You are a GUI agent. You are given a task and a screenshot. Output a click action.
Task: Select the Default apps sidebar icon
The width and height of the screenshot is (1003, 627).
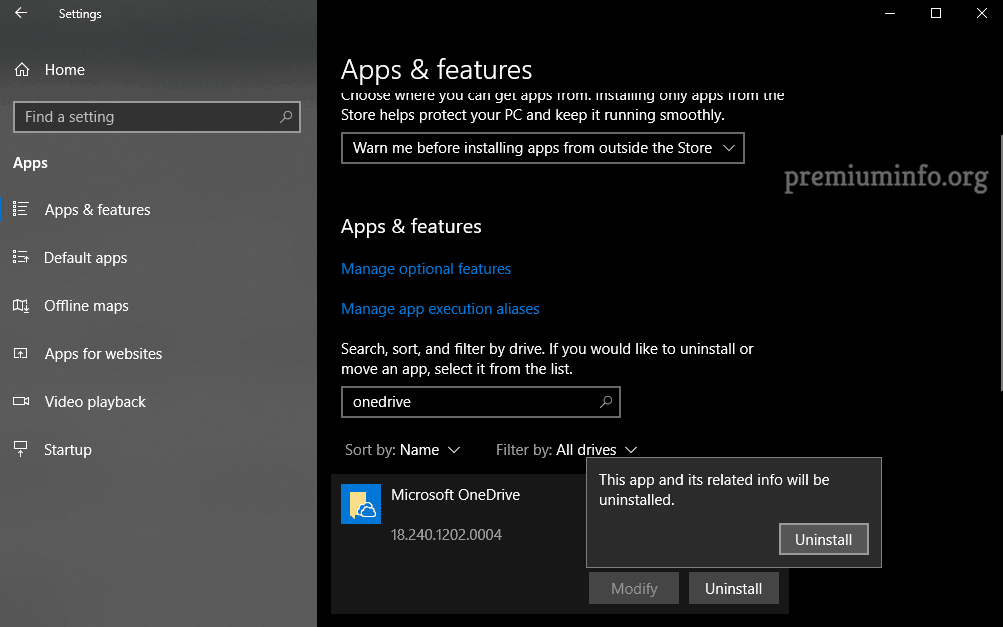pyautogui.click(x=20, y=257)
